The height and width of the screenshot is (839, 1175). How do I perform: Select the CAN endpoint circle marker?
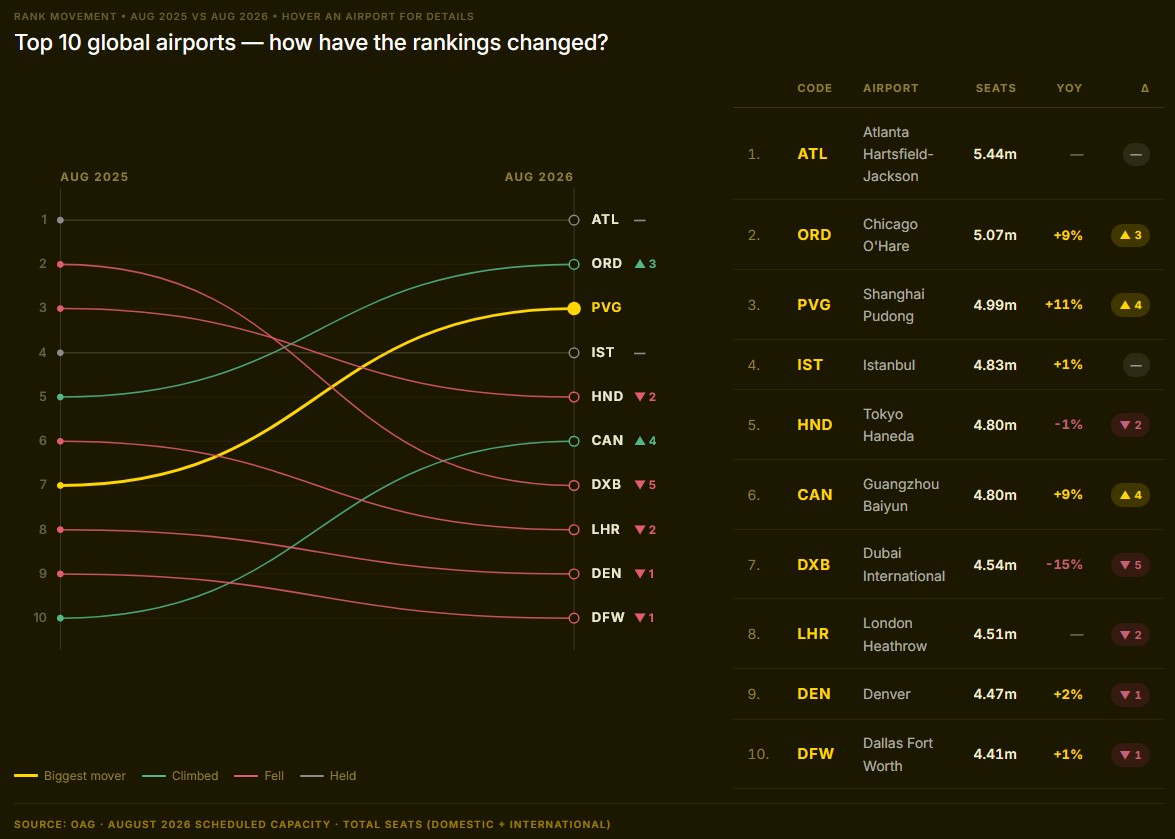coord(574,441)
